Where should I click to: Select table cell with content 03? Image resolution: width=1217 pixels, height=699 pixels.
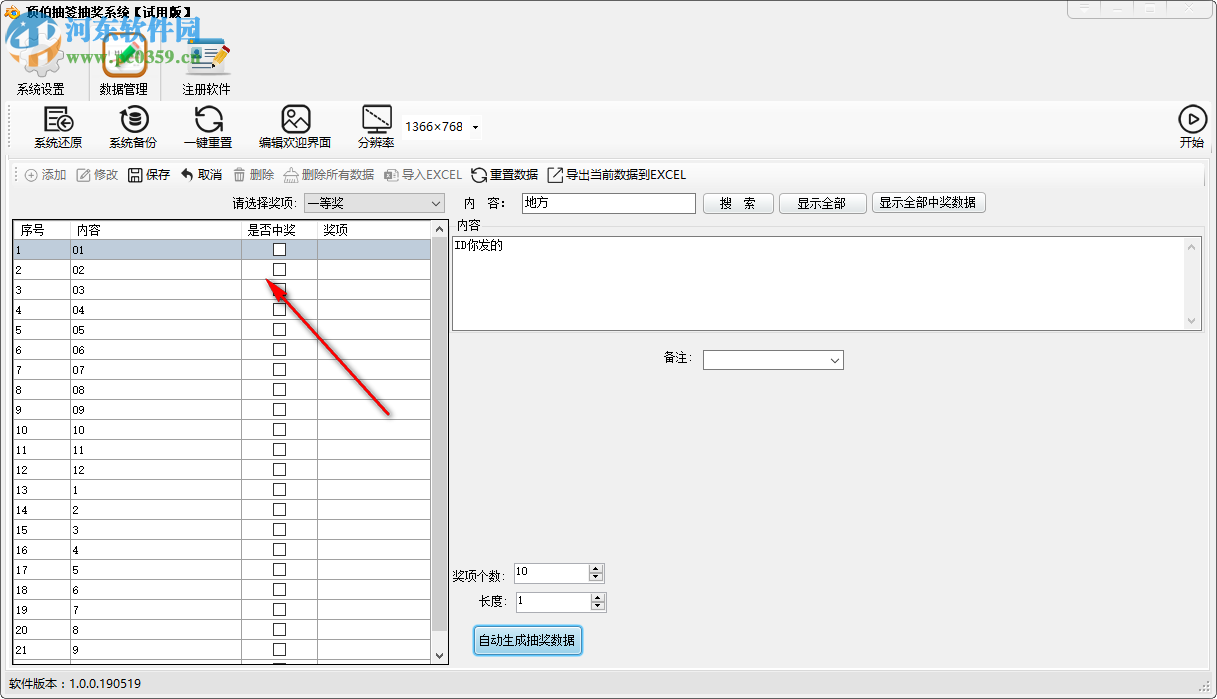(156, 290)
